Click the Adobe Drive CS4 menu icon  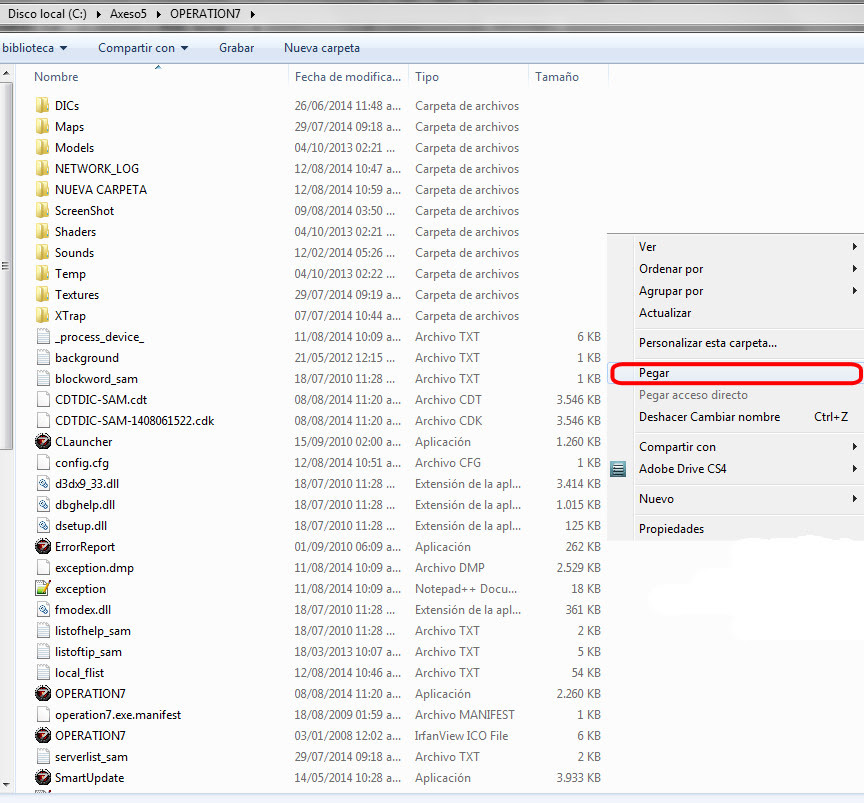tap(618, 469)
